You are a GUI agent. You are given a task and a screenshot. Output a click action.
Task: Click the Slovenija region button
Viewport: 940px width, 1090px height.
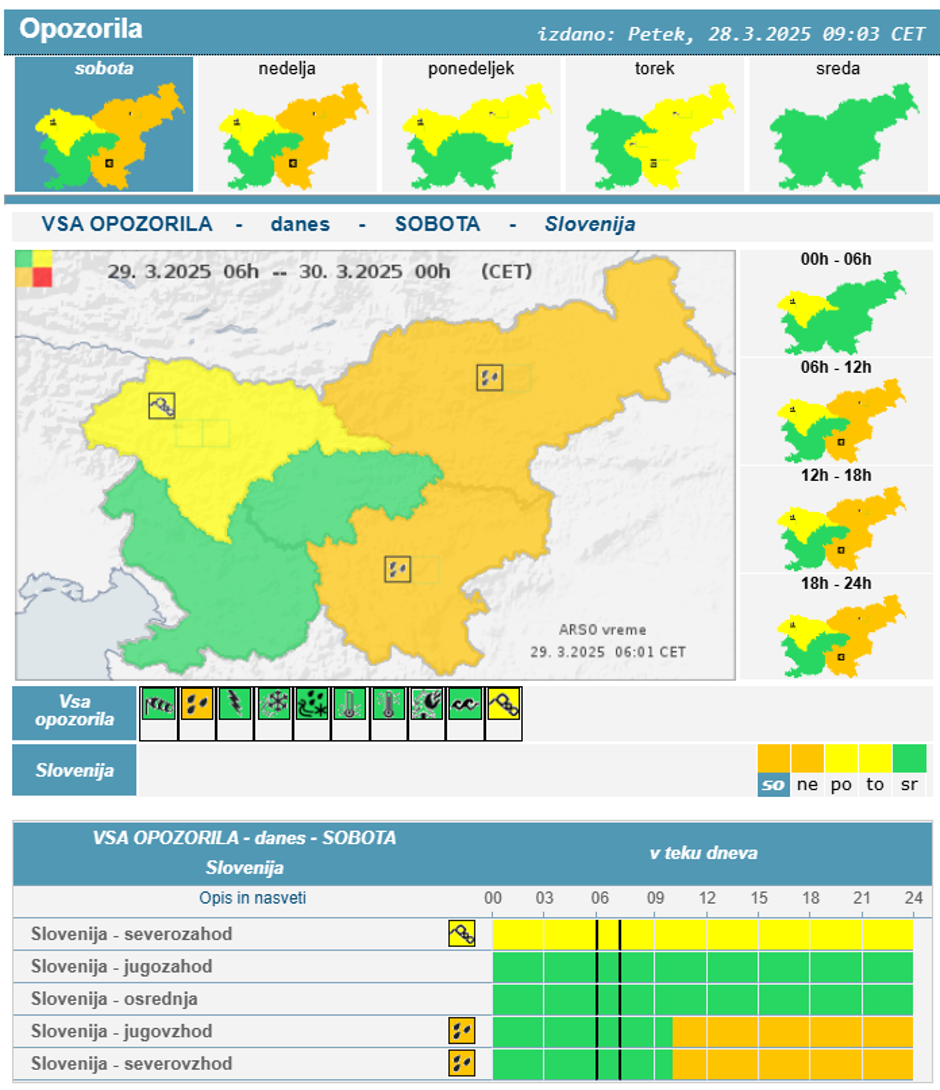coord(74,771)
